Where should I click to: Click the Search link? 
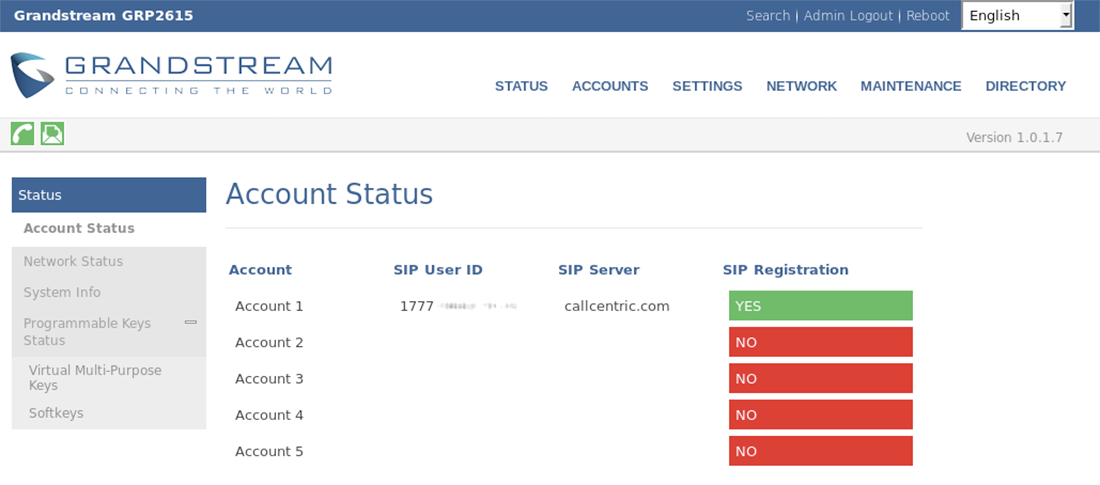point(768,15)
